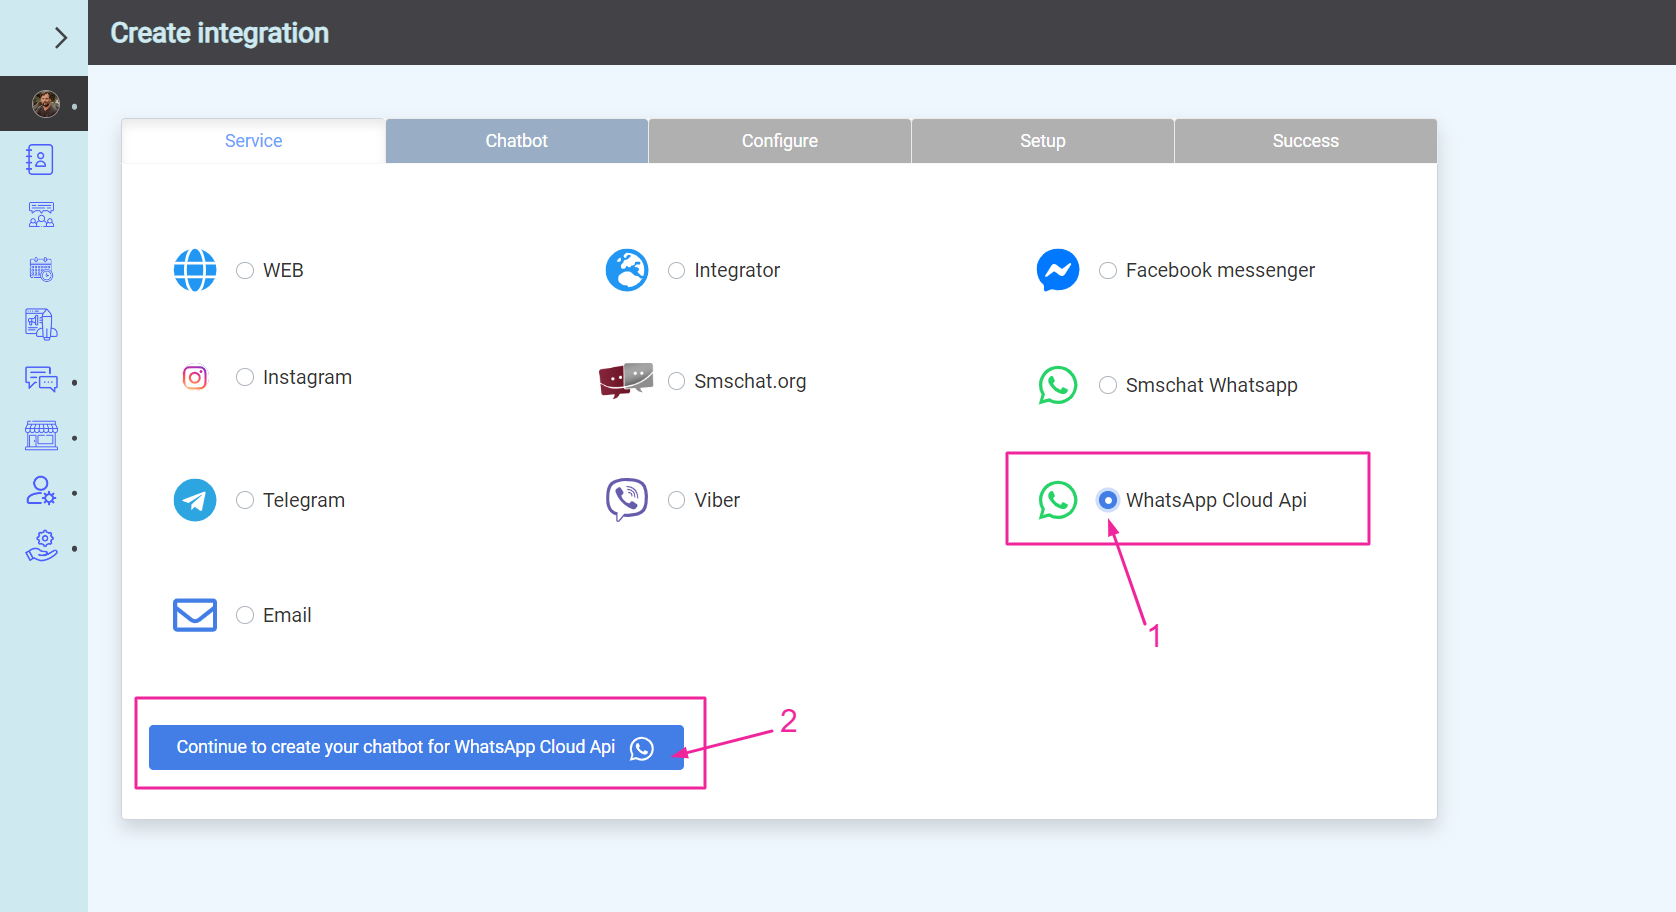Viewport: 1676px width, 912px height.
Task: Open the user profile avatar menu
Action: pyautogui.click(x=45, y=104)
